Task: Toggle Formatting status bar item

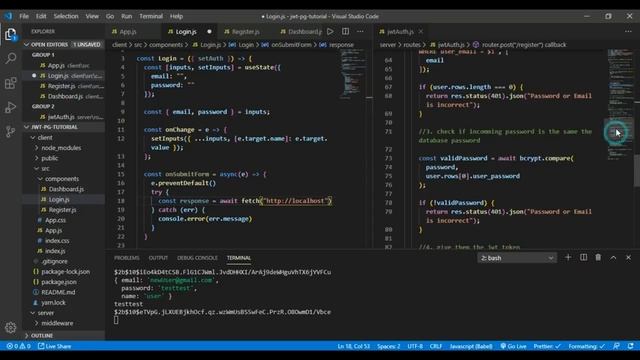Action: 587,346
